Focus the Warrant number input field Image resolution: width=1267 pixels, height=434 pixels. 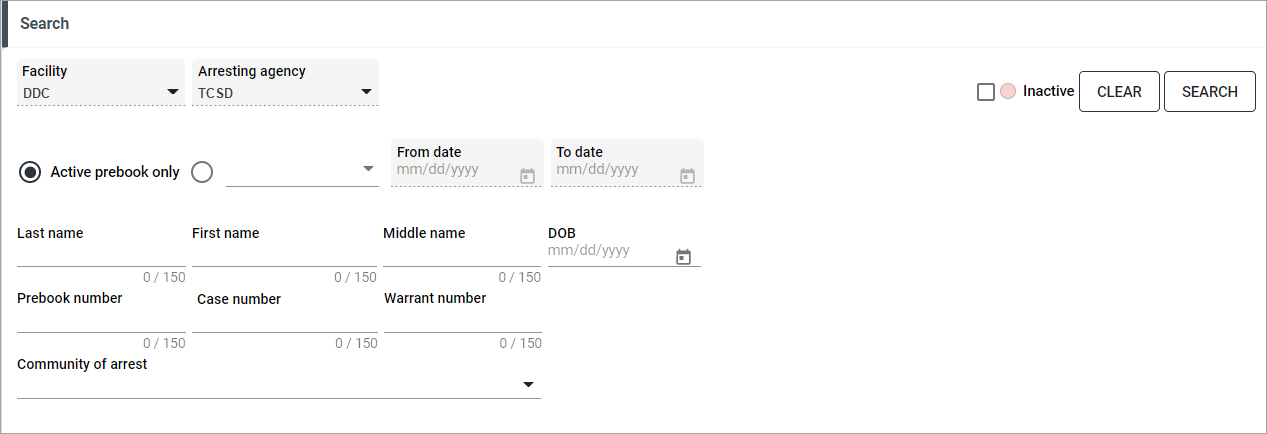tap(462, 321)
